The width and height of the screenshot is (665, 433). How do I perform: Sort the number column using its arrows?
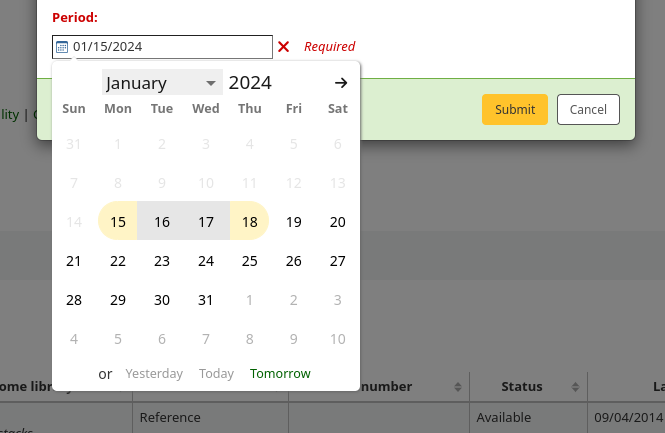pos(458,387)
